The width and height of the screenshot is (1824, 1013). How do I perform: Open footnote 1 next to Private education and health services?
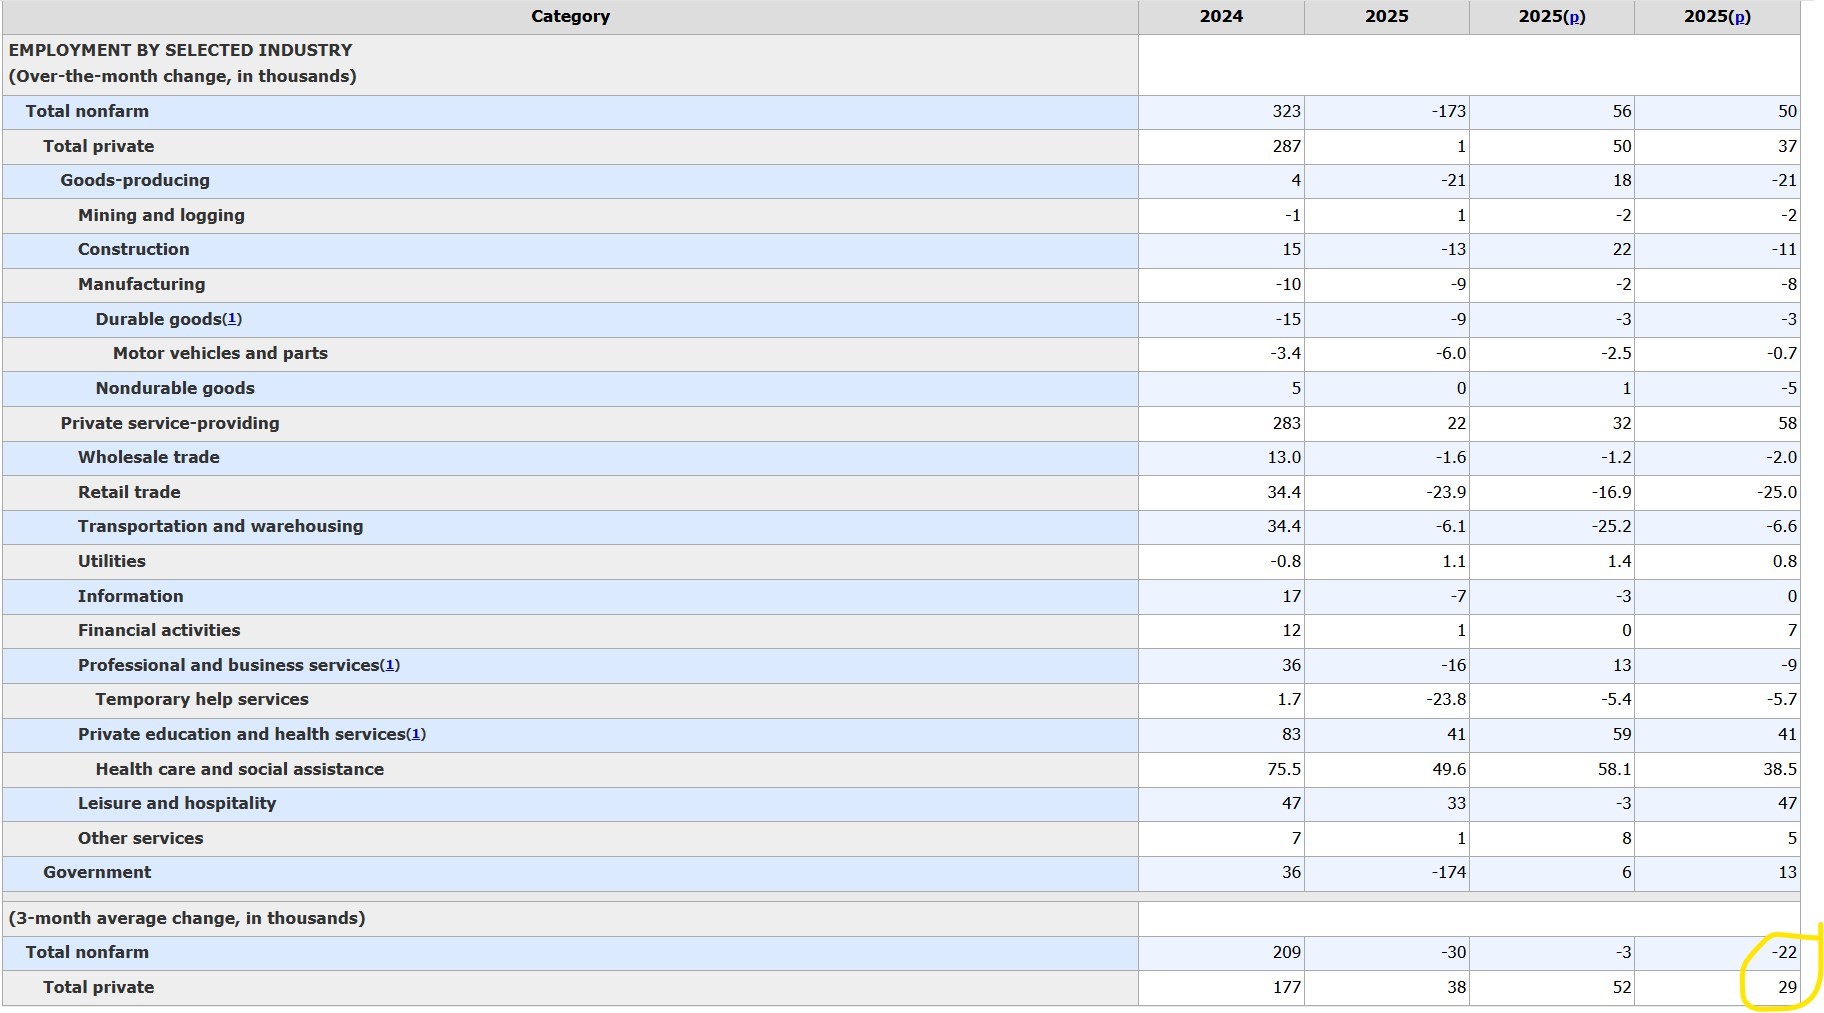(416, 734)
